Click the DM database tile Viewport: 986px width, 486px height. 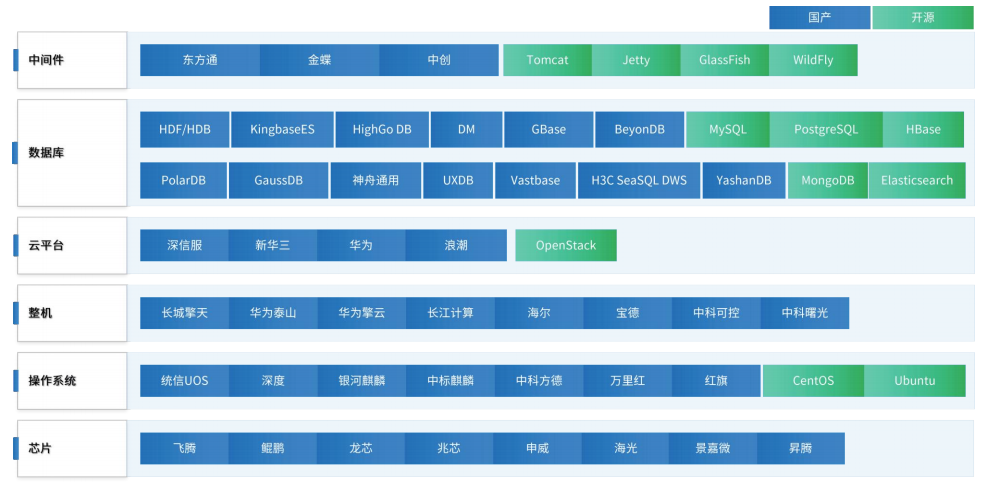[467, 130]
